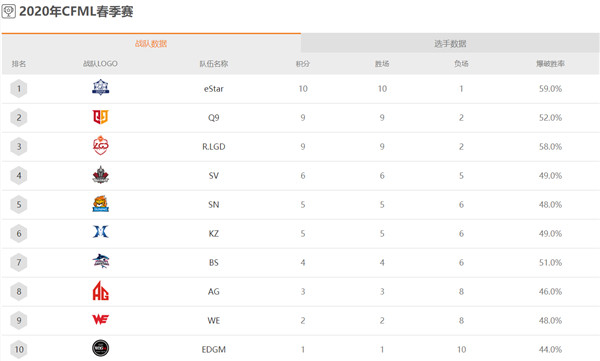Open the EDGM team name link
The height and width of the screenshot is (361, 600).
coord(214,350)
